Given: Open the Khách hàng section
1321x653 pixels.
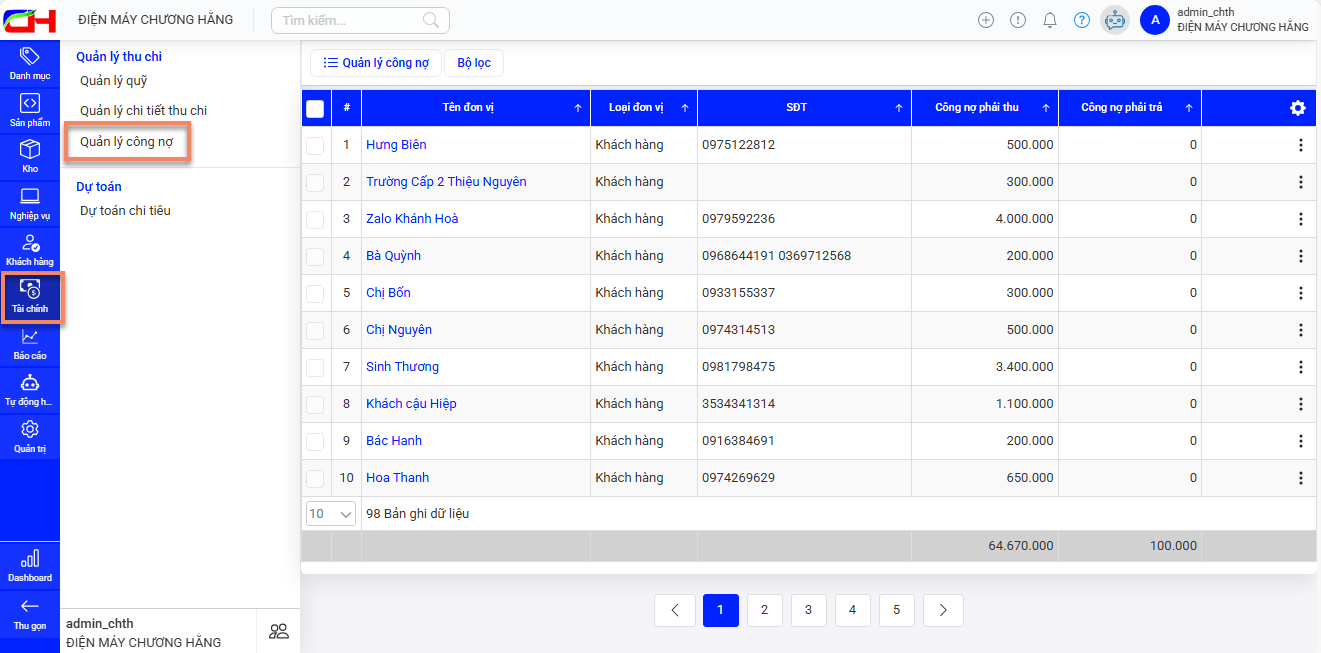Looking at the screenshot, I should pyautogui.click(x=30, y=249).
